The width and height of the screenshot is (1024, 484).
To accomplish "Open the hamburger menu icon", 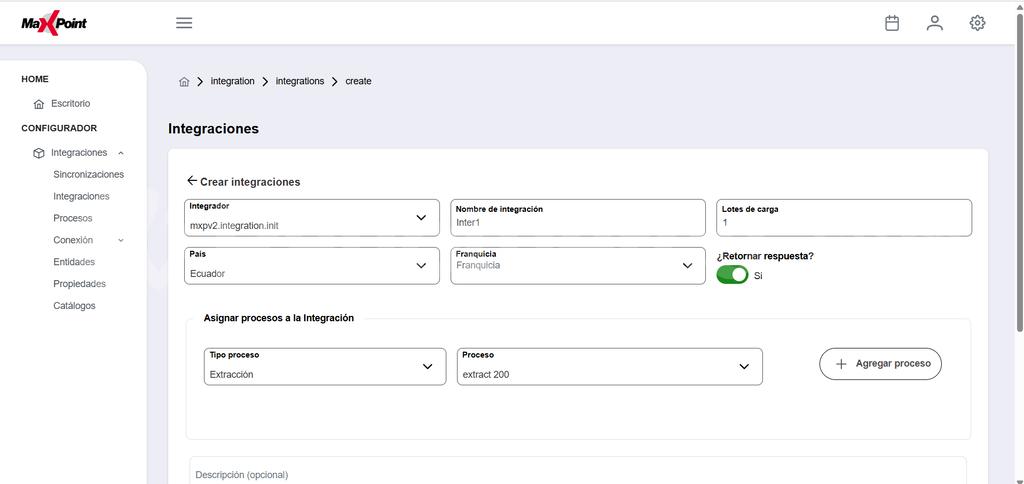I will [184, 23].
